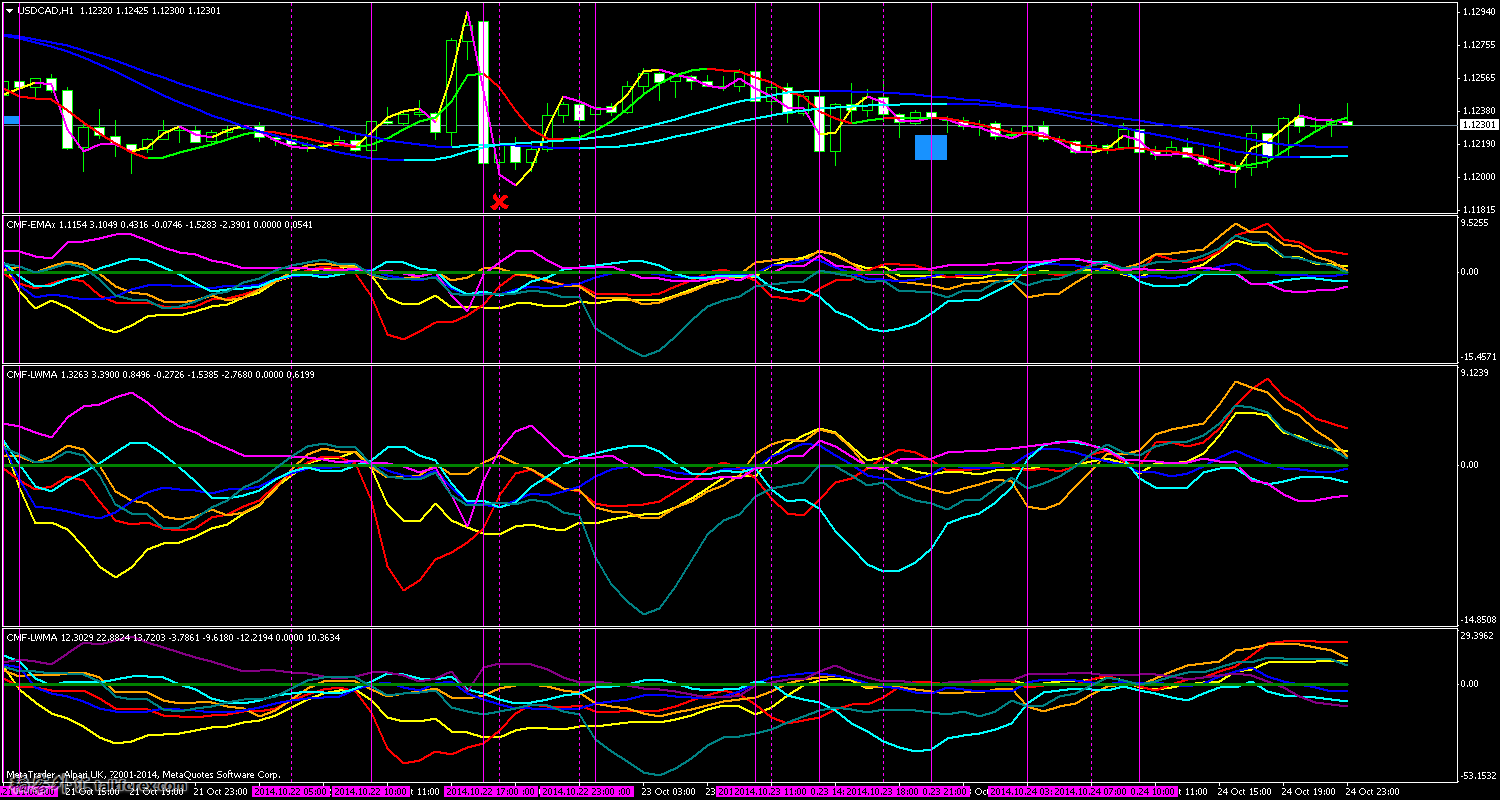1500x800 pixels.
Task: Click the 29.3962 indicator scale value
Action: tap(1477, 635)
